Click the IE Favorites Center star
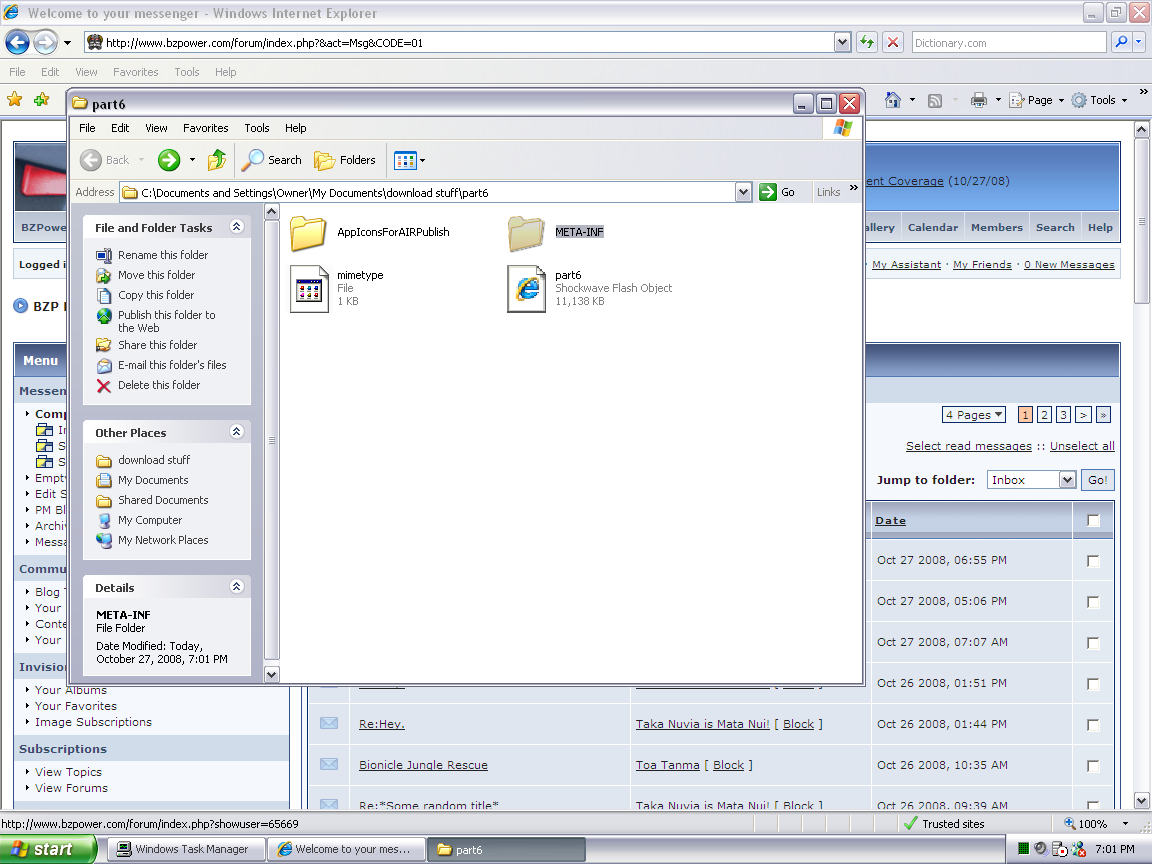The width and height of the screenshot is (1152, 864). point(15,99)
